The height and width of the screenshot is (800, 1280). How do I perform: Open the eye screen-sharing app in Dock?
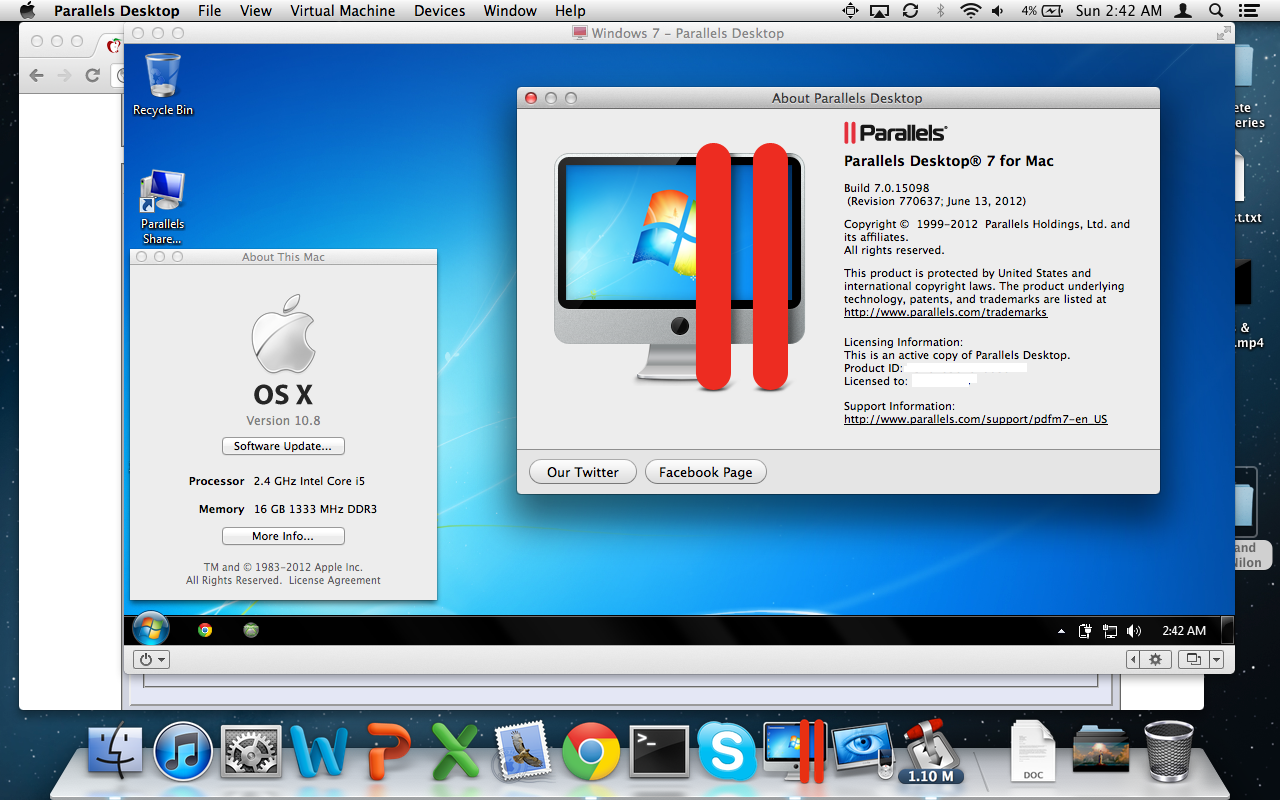(x=862, y=752)
